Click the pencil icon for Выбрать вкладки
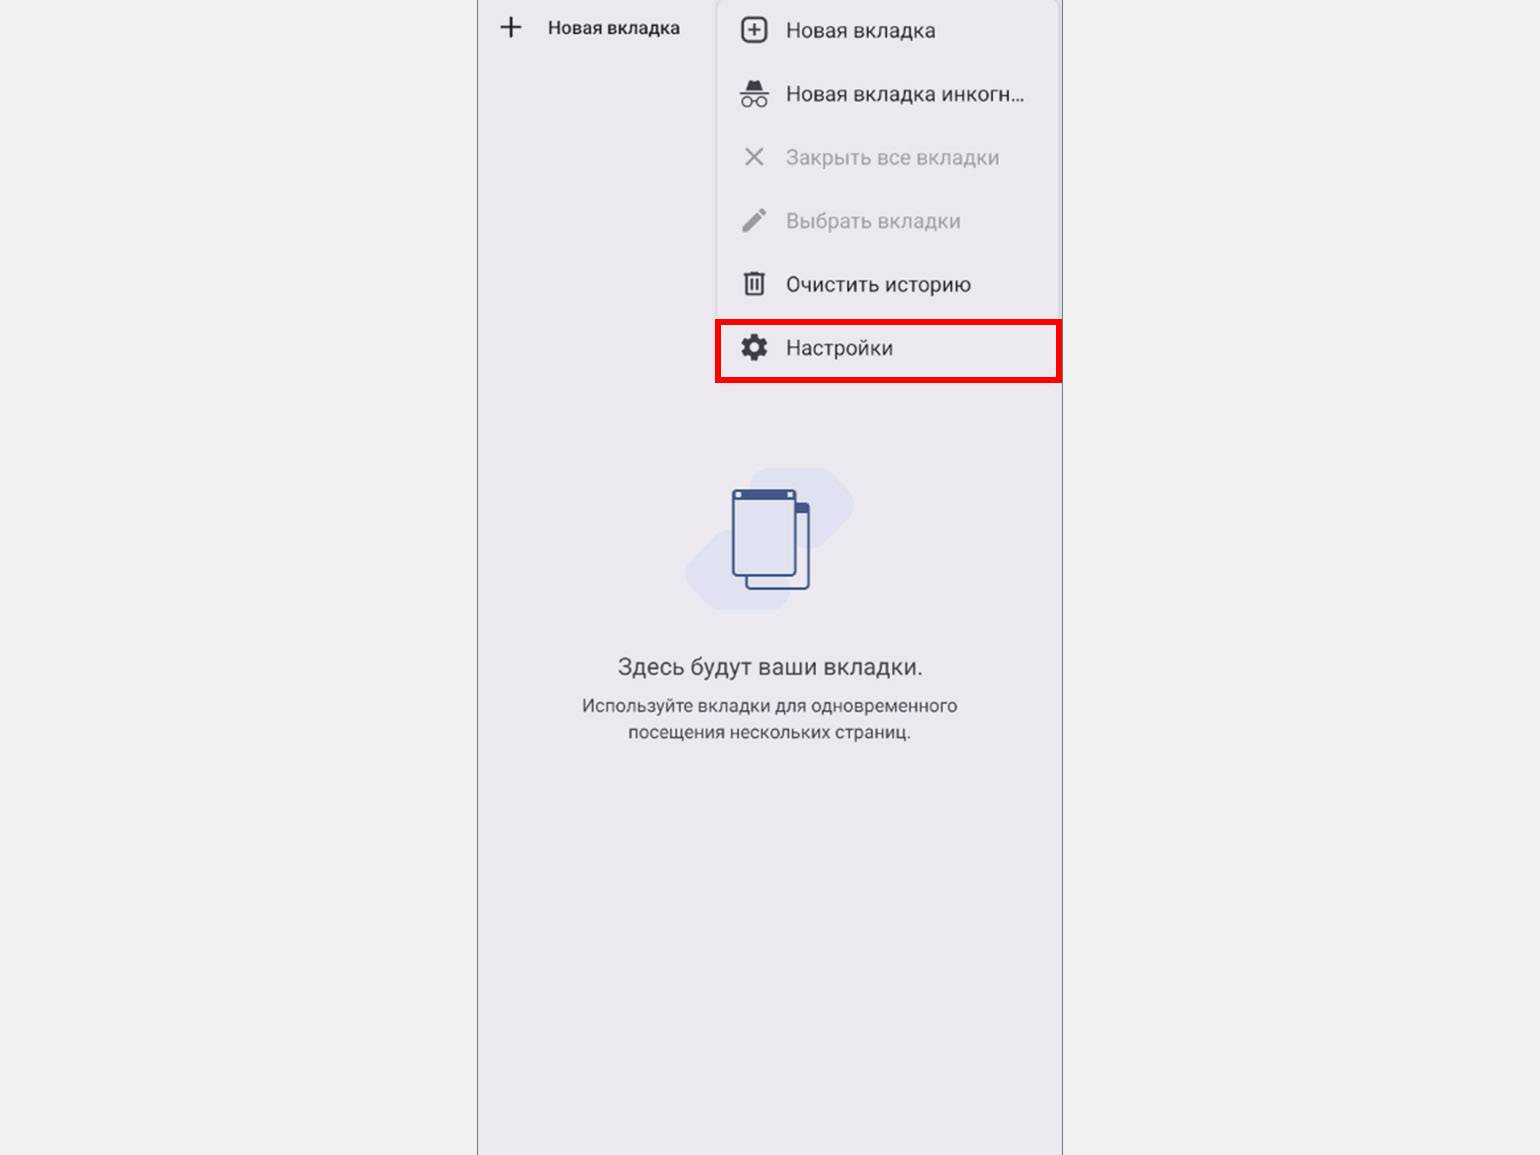This screenshot has width=1540, height=1155. tap(754, 220)
